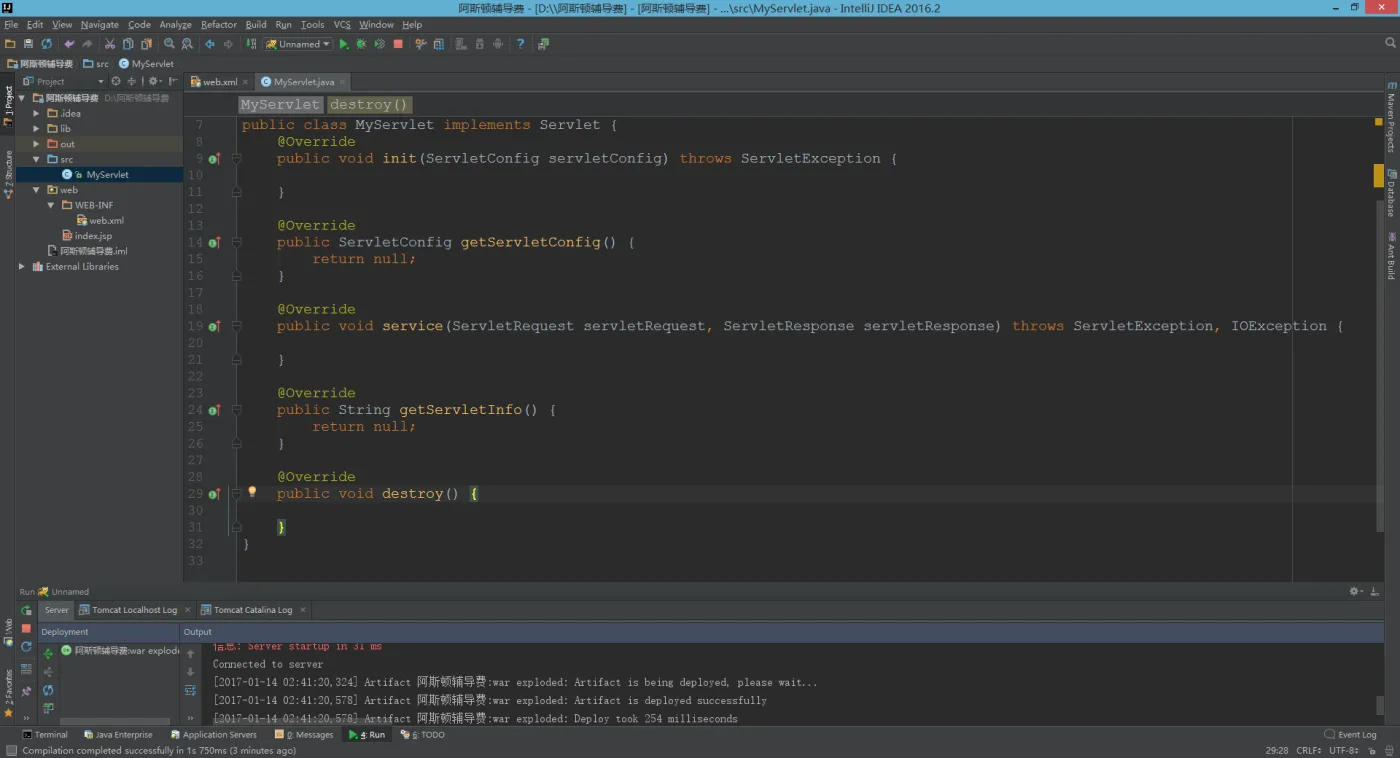
Task: Open the Tomcat Catalina Log tab
Action: coord(253,610)
